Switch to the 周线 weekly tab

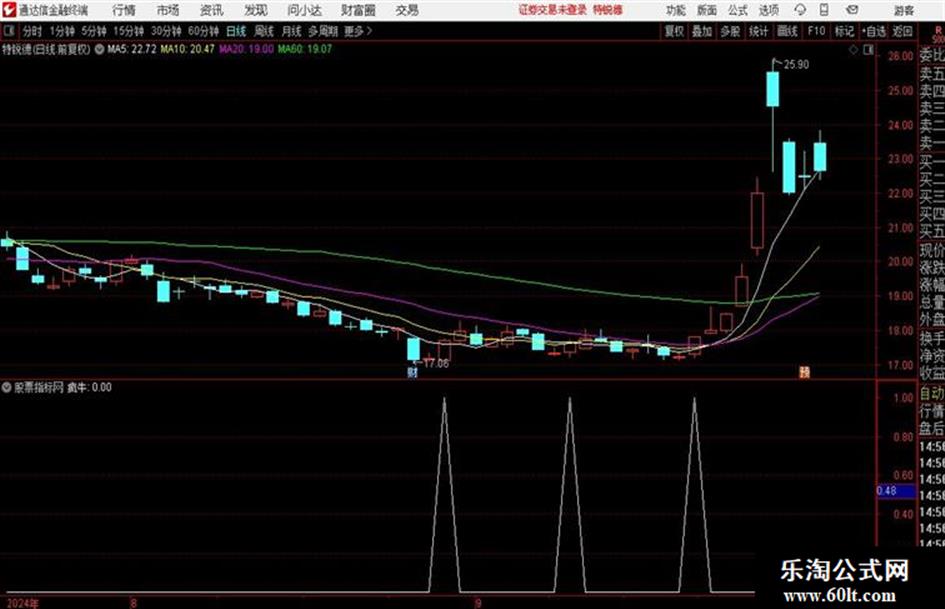264,31
